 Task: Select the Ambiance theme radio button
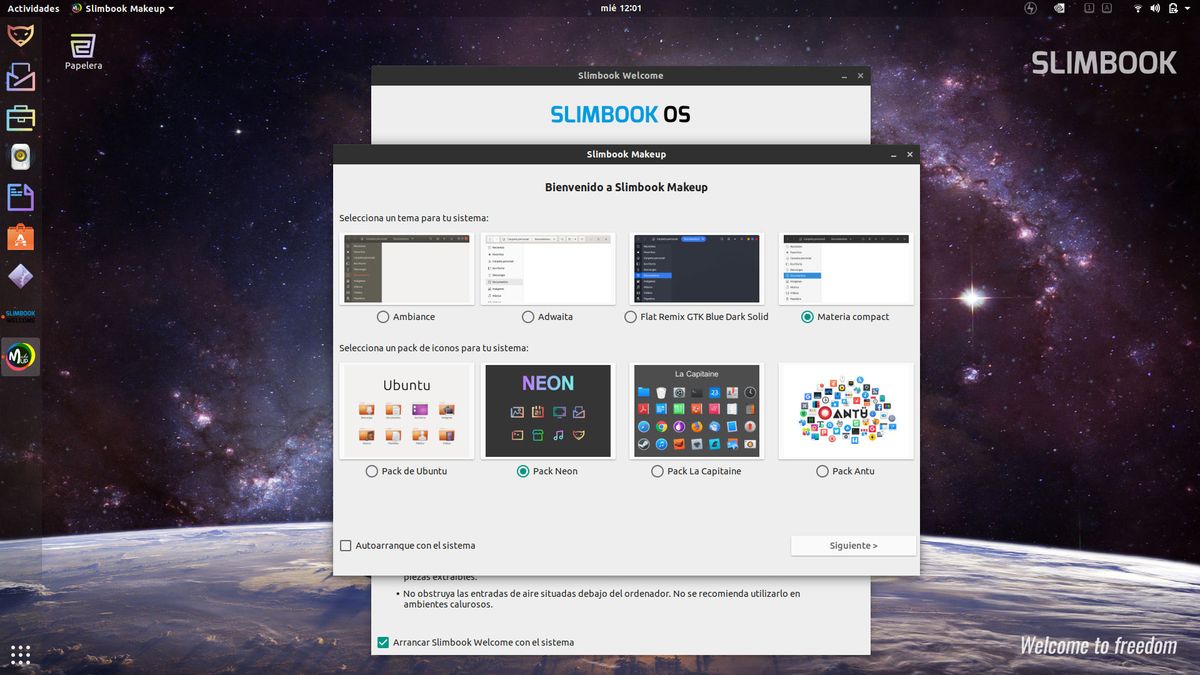coord(383,317)
